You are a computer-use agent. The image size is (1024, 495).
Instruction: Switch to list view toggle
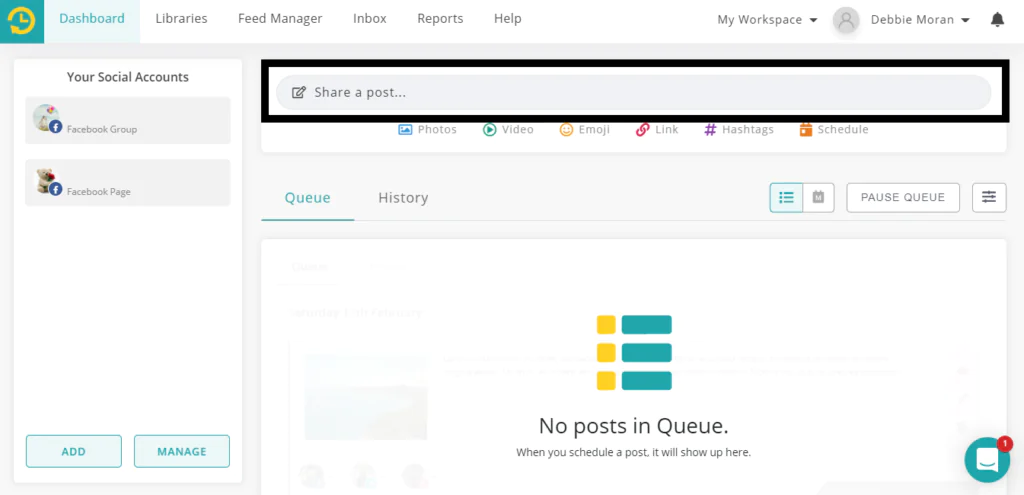(x=786, y=197)
